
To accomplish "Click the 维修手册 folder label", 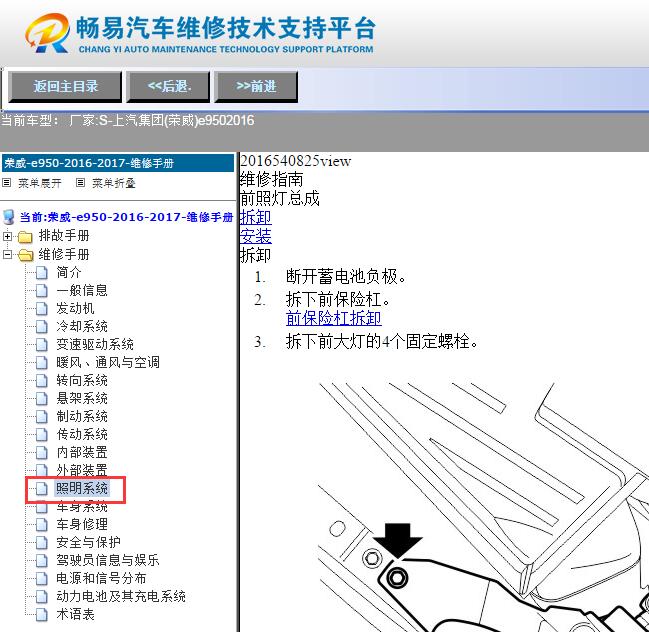I will pyautogui.click(x=64, y=254).
